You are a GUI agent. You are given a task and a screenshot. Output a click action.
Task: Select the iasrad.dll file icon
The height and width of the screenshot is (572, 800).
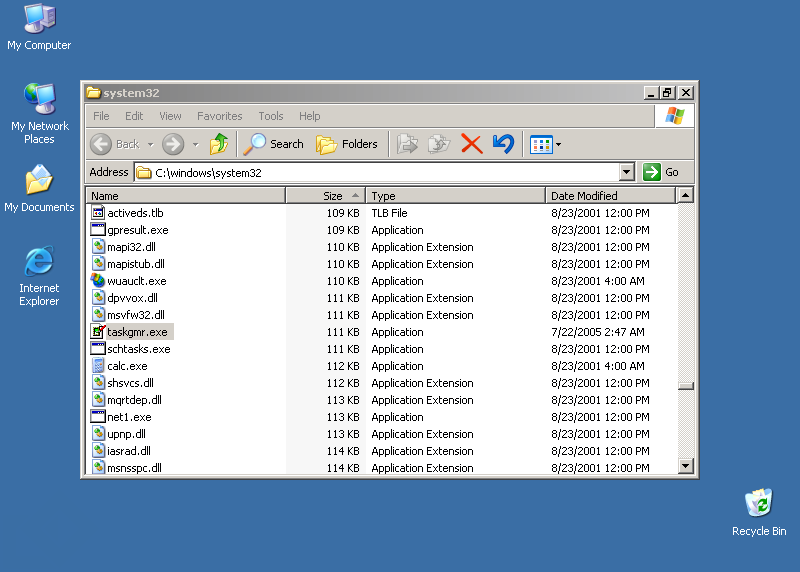click(98, 451)
